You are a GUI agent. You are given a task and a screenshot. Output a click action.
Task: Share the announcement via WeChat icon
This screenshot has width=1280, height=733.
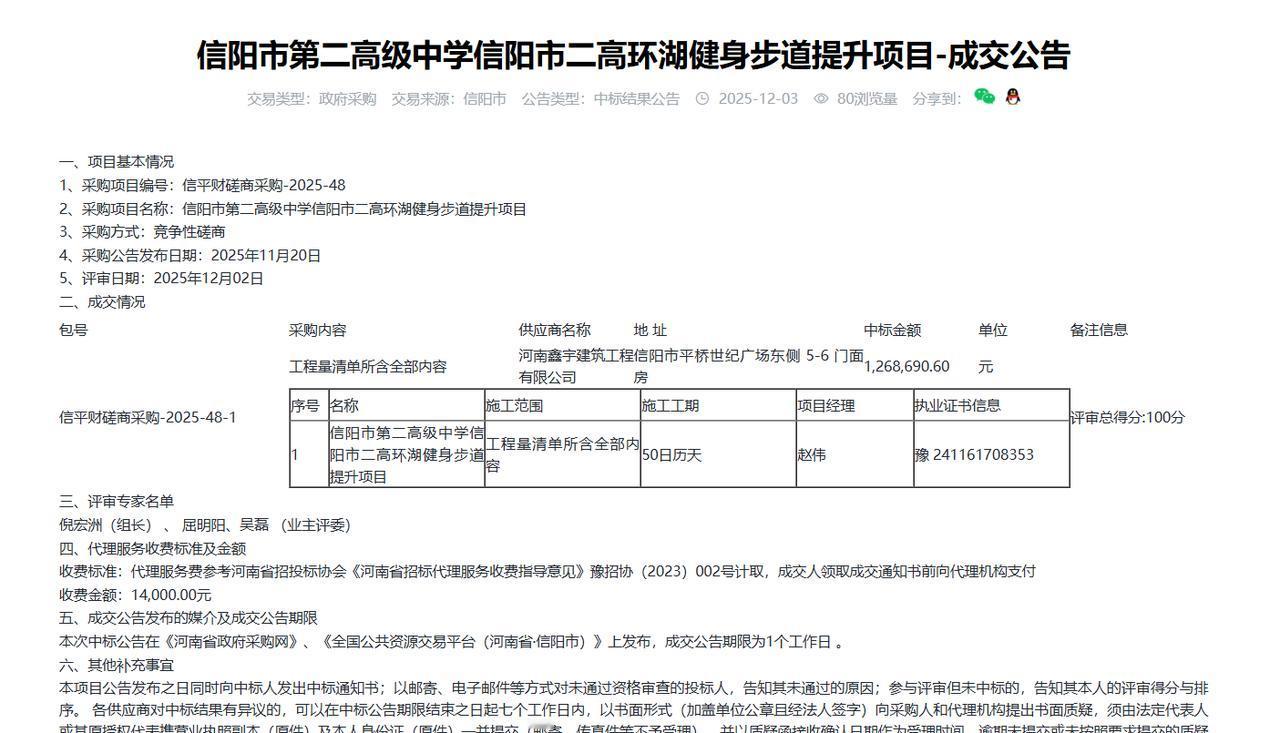(x=984, y=99)
